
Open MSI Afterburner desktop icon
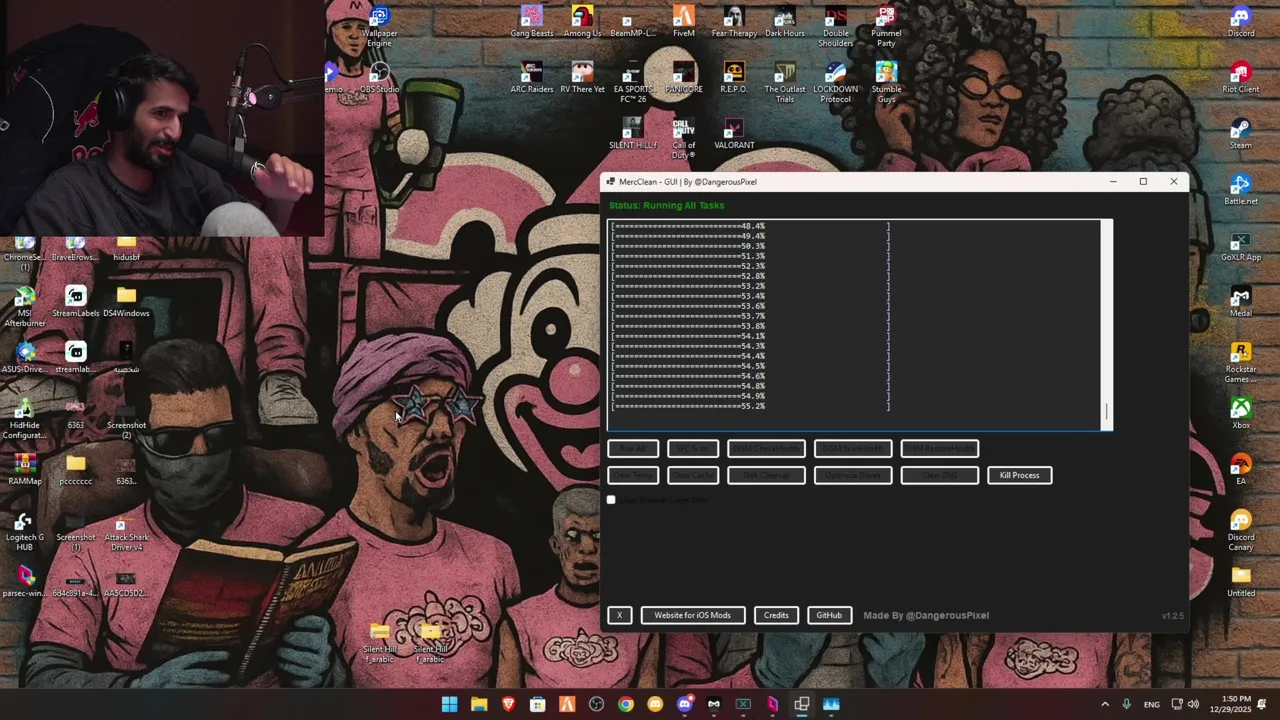pyautogui.click(x=24, y=306)
